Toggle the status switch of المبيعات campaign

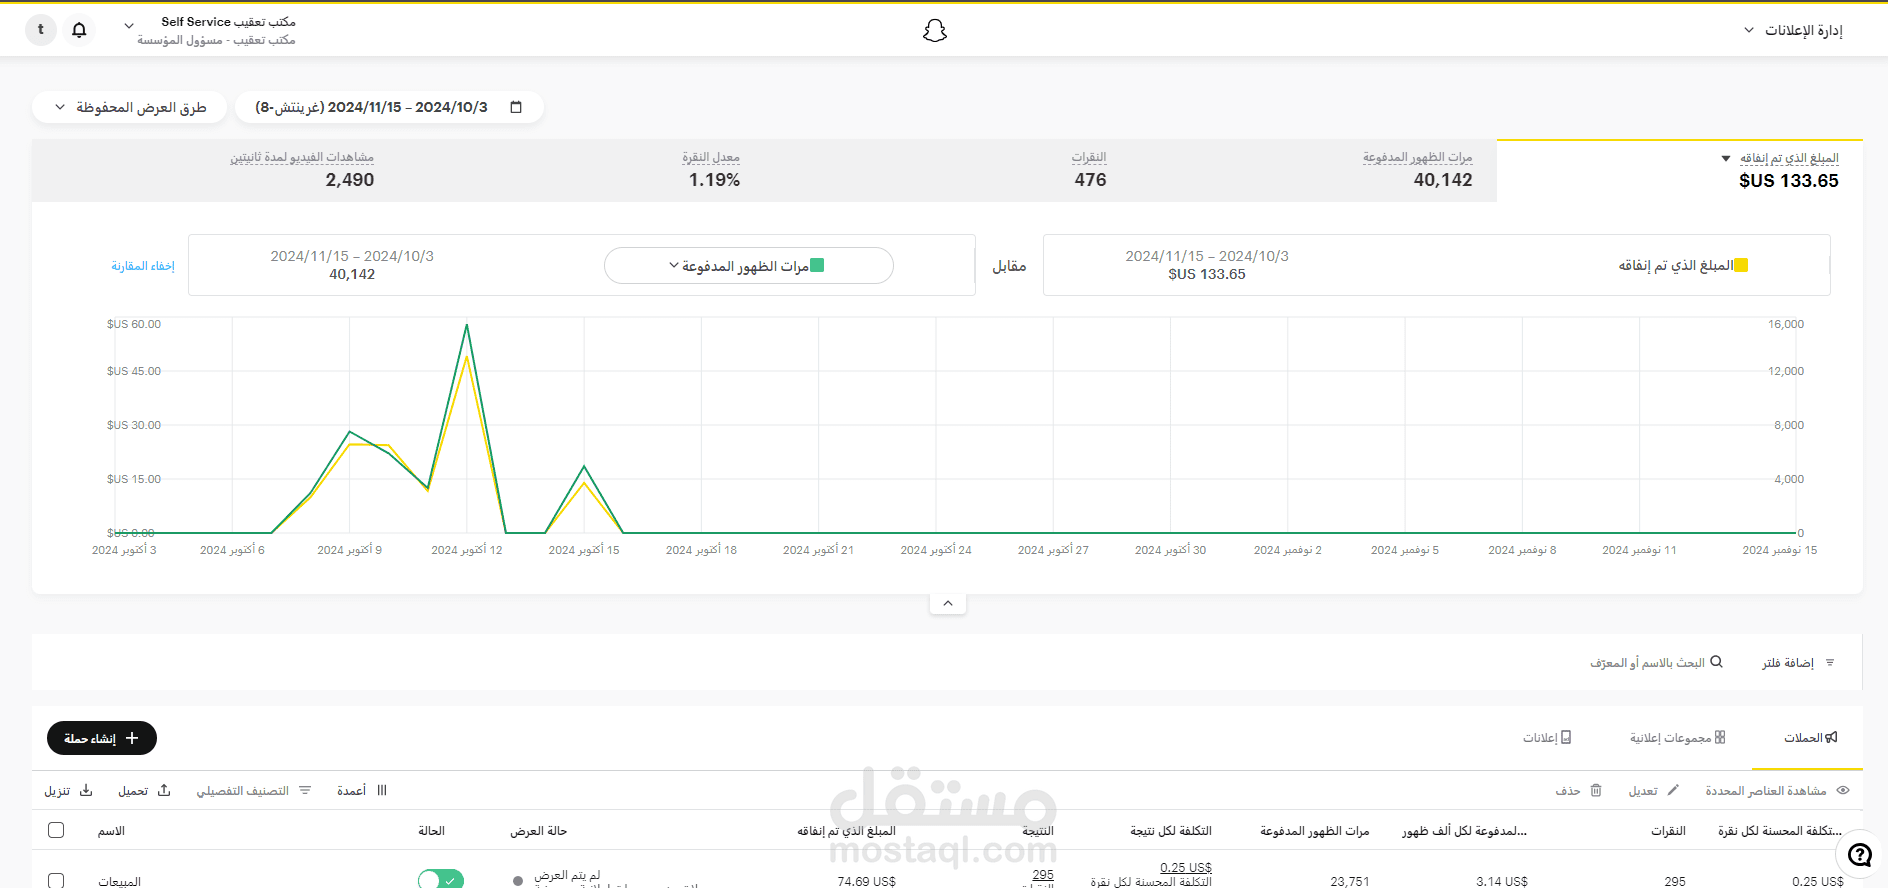click(x=441, y=879)
